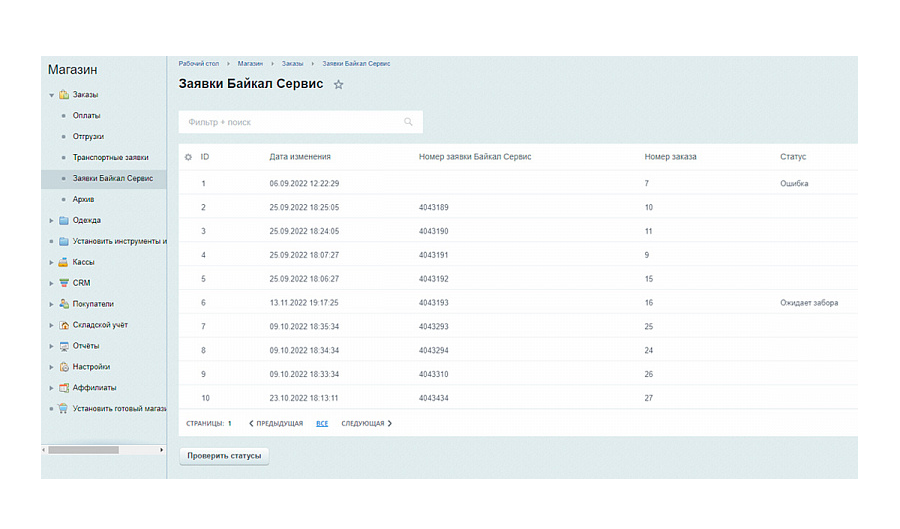Click sidebar scrollbar right arrow
The image size is (900, 529).
click(x=161, y=450)
